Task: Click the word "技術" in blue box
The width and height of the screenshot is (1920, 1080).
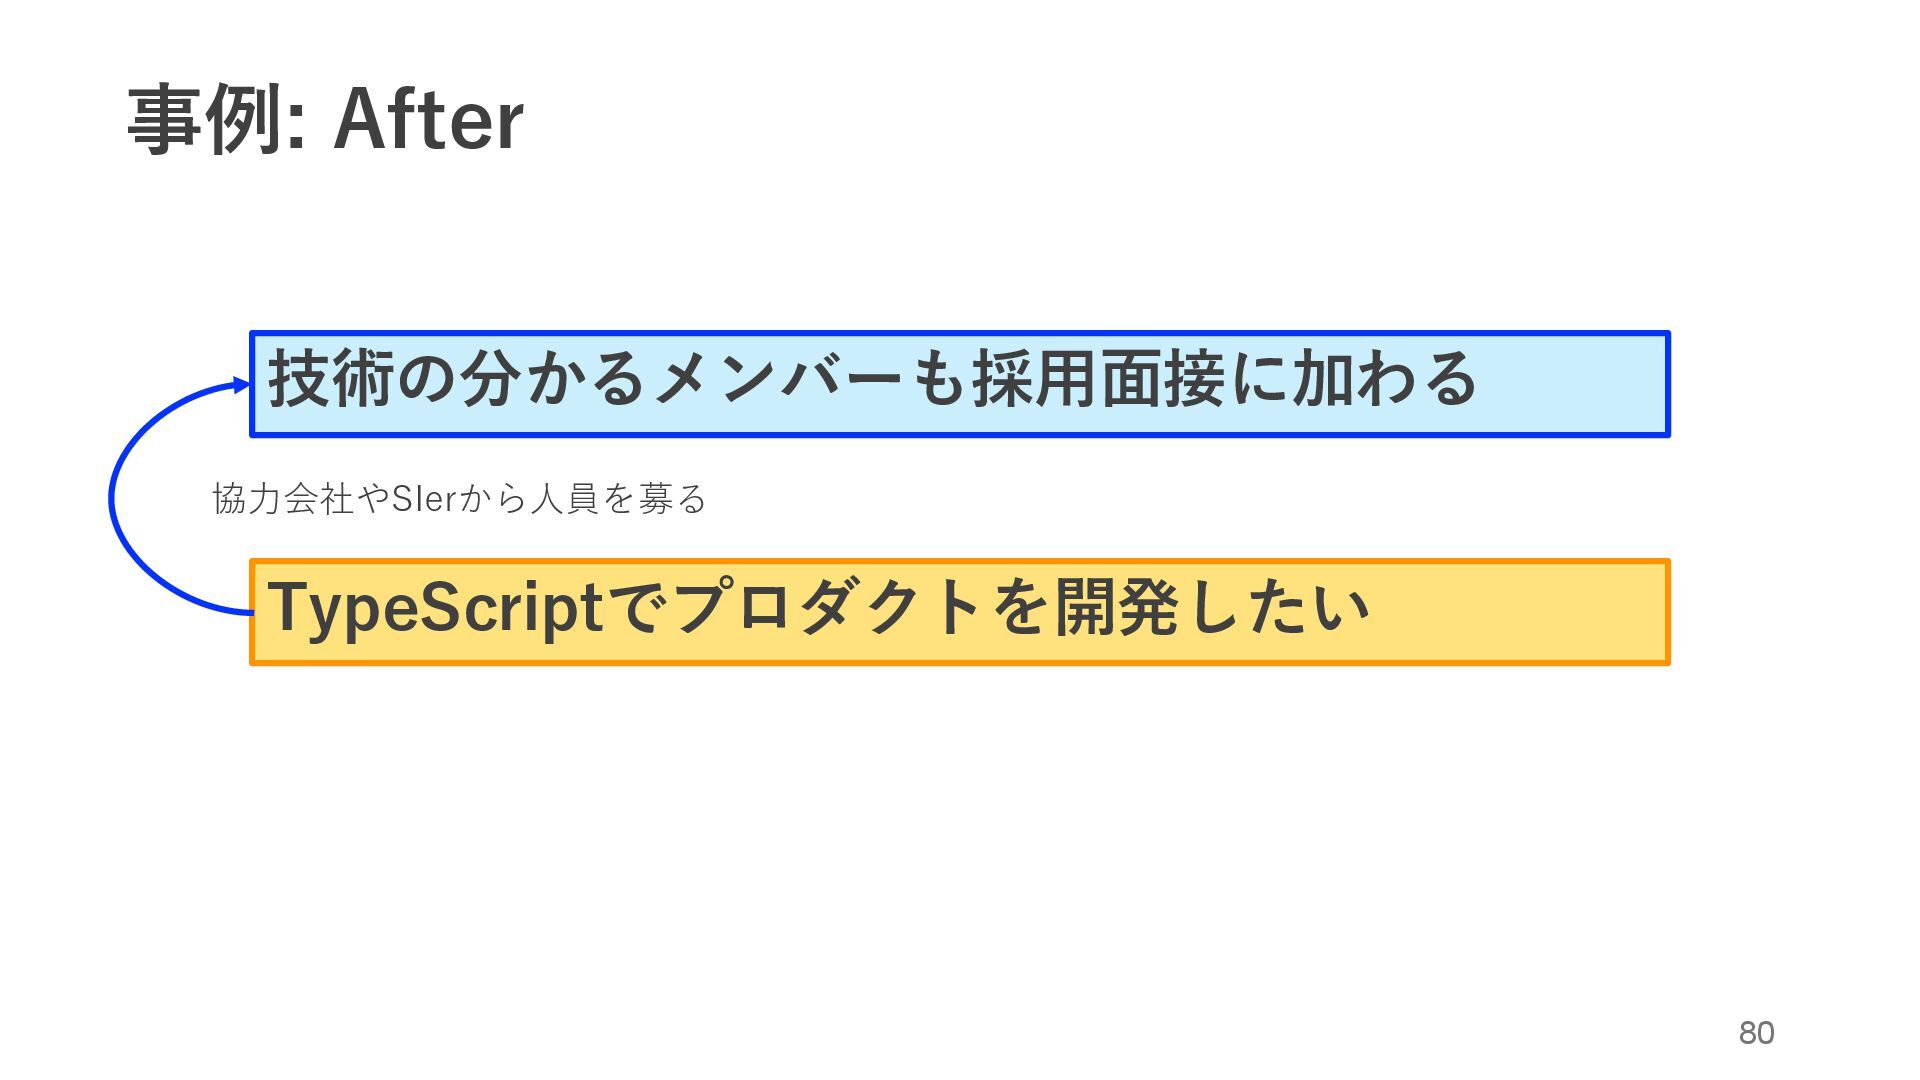Action: [x=331, y=380]
